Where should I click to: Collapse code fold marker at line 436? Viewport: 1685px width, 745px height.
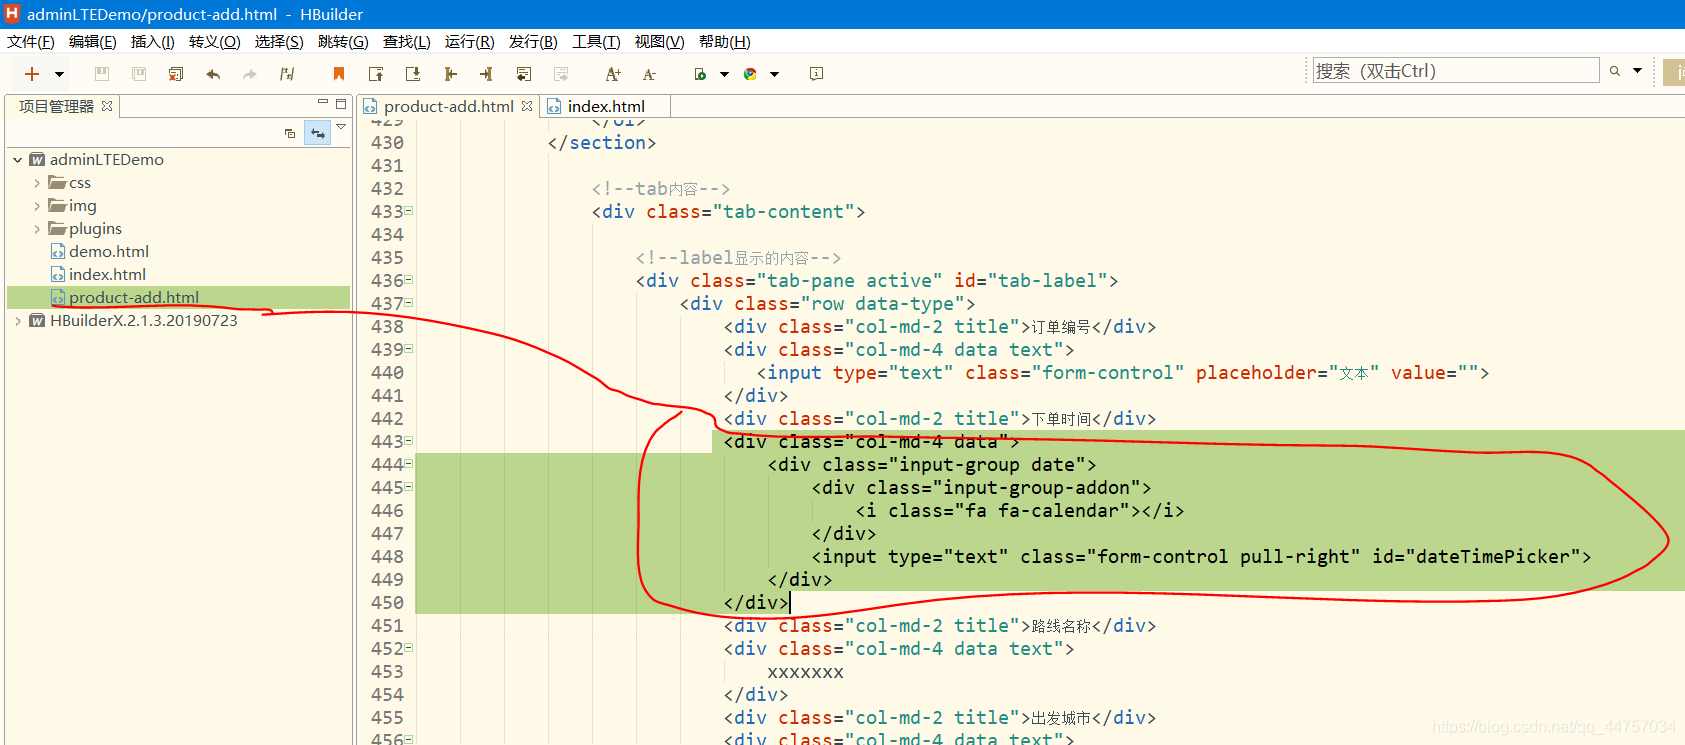[409, 280]
